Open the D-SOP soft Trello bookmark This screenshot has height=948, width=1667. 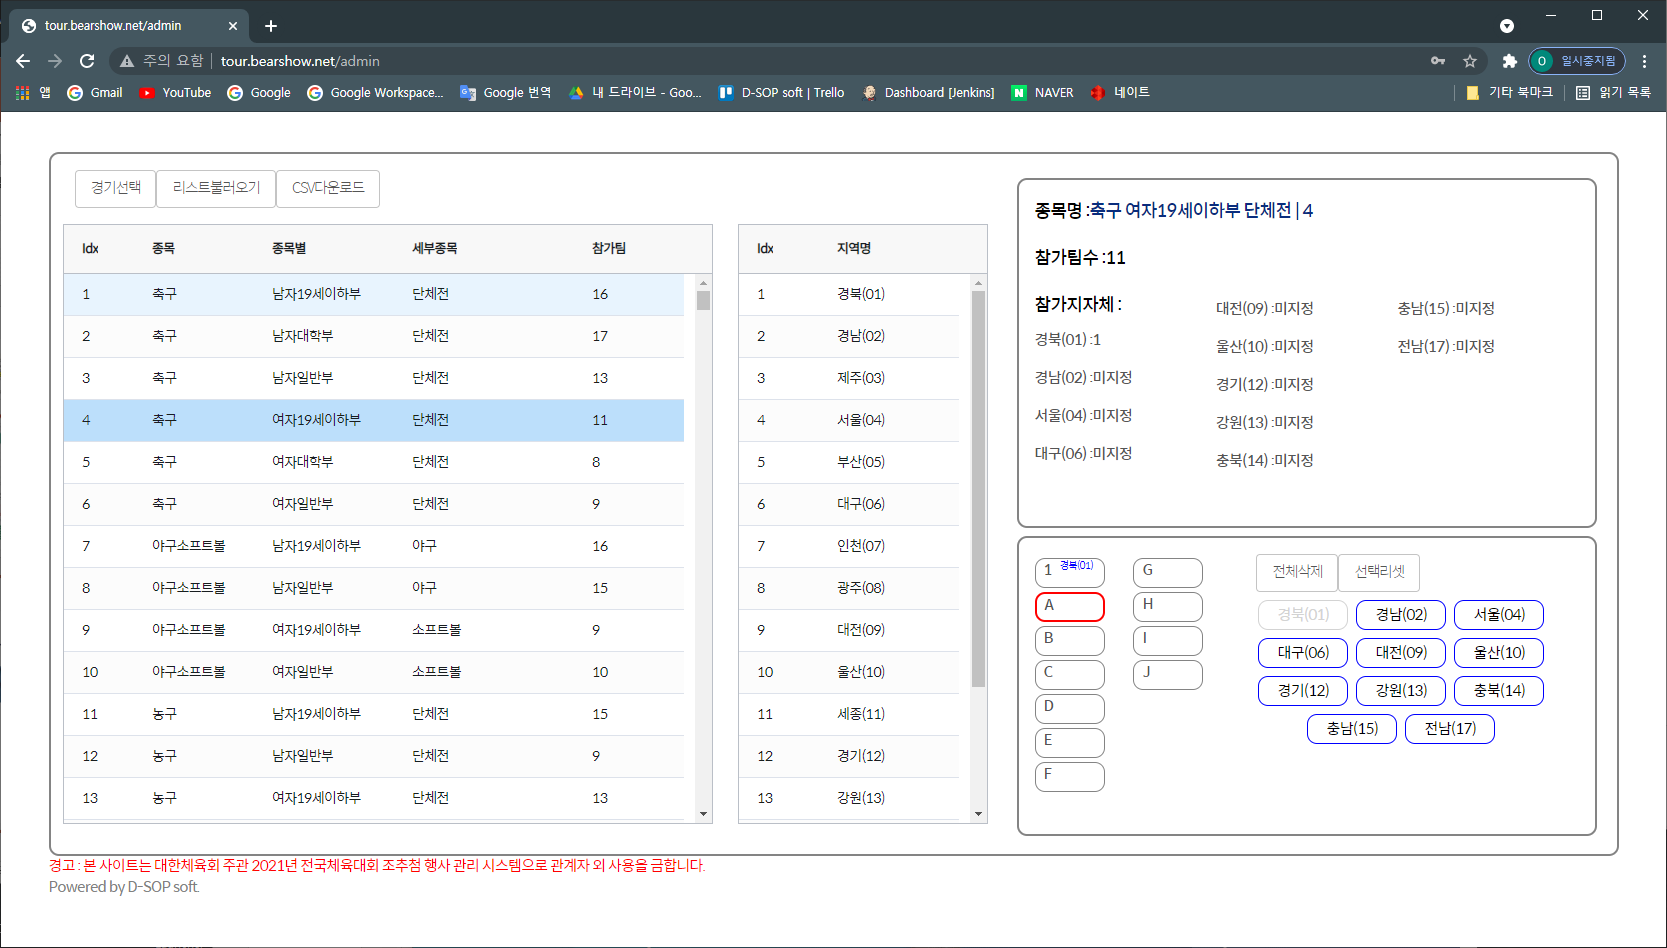[x=782, y=92]
